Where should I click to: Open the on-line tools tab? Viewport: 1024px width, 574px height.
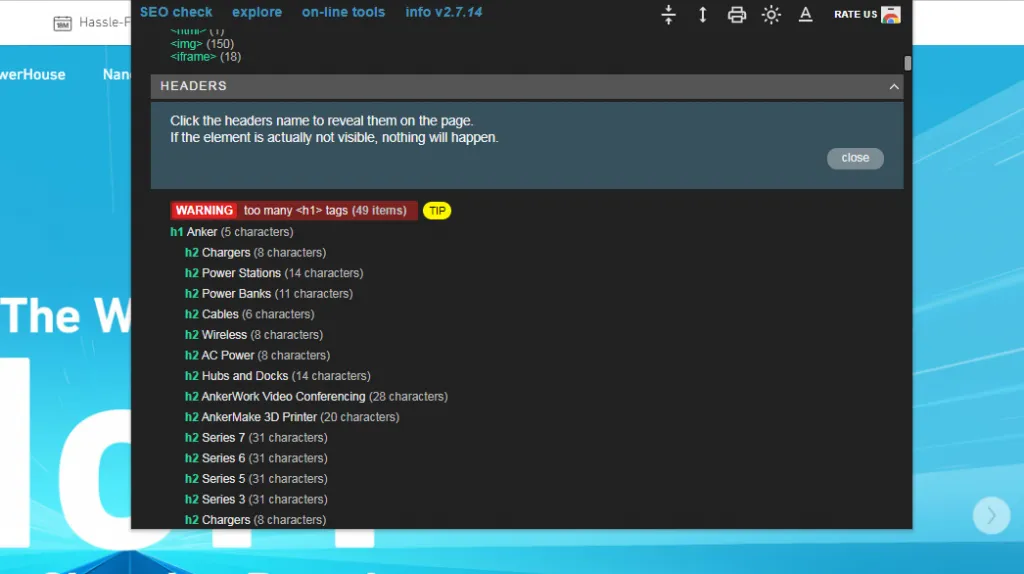[x=343, y=12]
